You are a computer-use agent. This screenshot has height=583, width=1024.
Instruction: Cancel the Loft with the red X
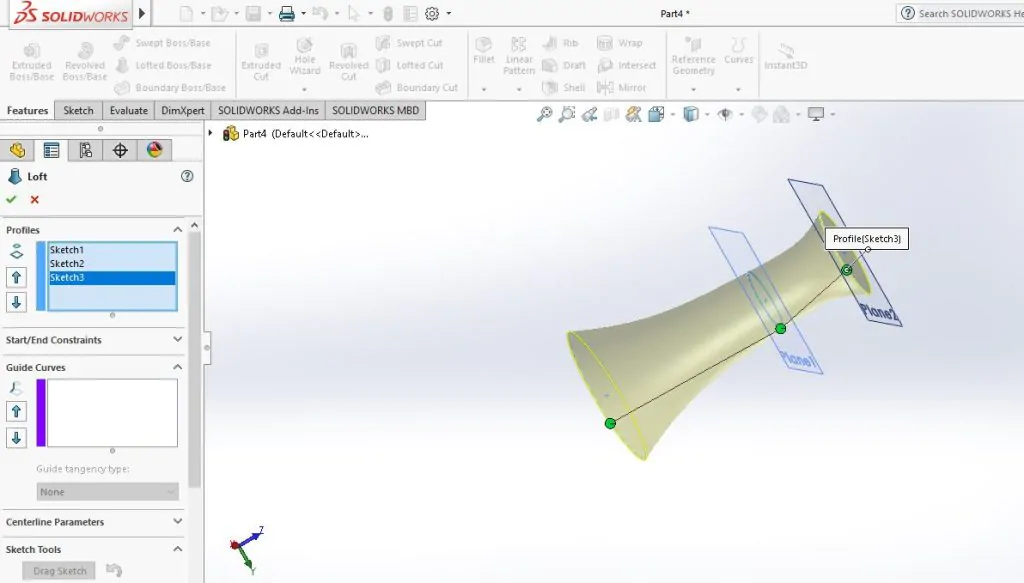coord(35,200)
